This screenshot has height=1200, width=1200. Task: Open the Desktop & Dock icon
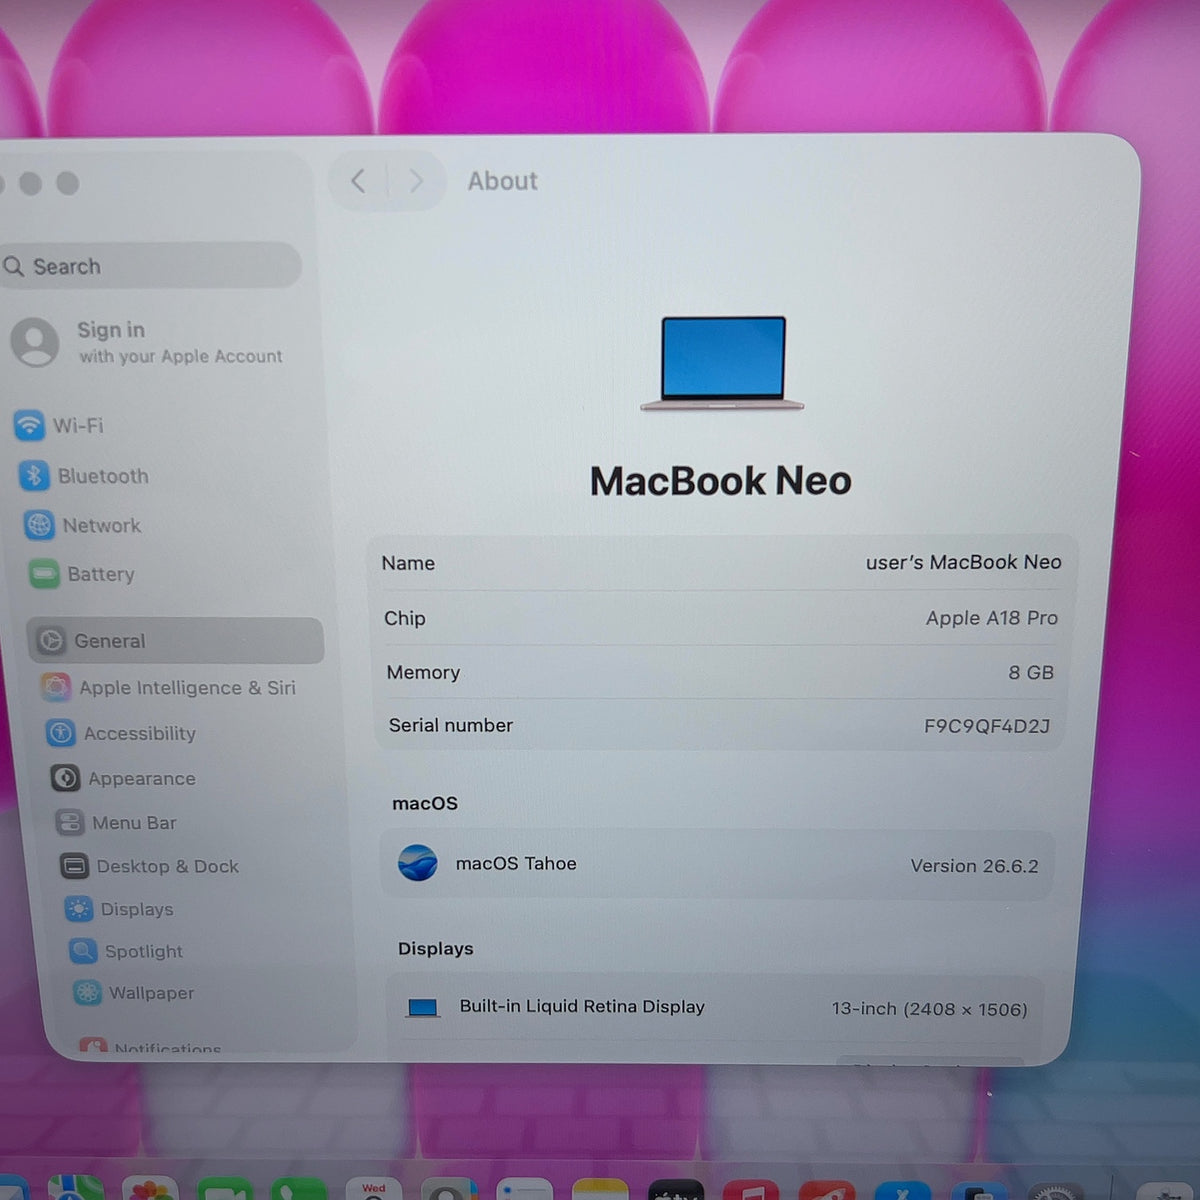[x=74, y=866]
